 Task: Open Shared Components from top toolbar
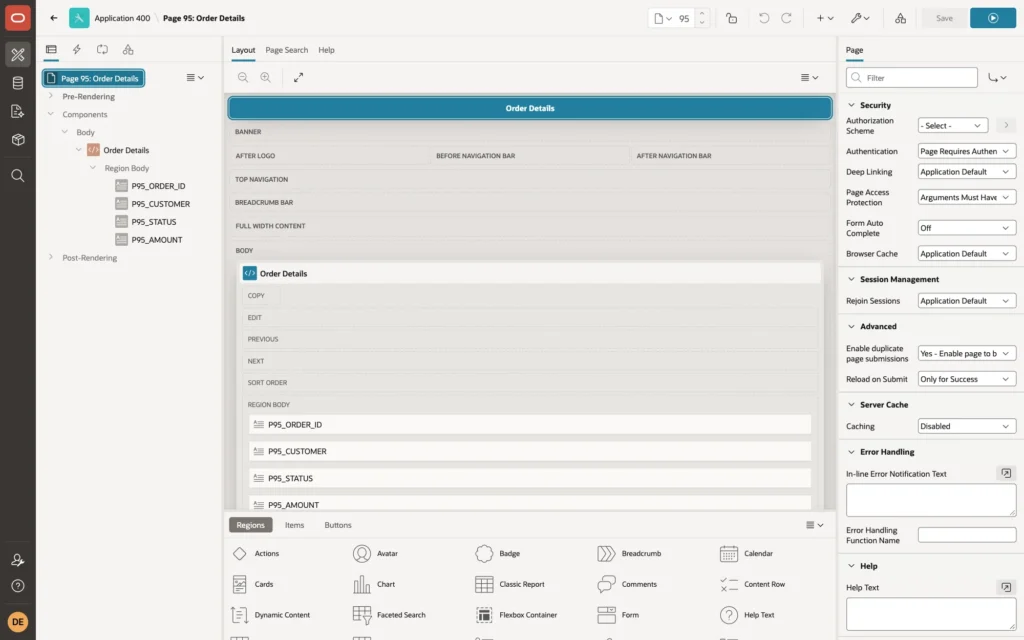901,18
